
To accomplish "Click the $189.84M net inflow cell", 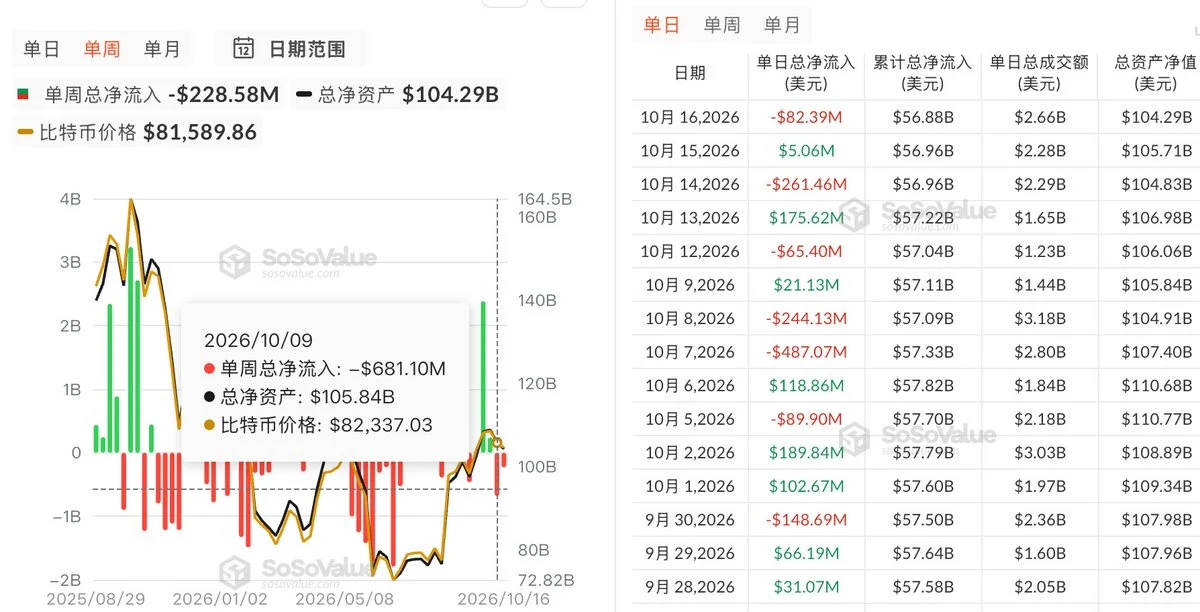I will (807, 453).
